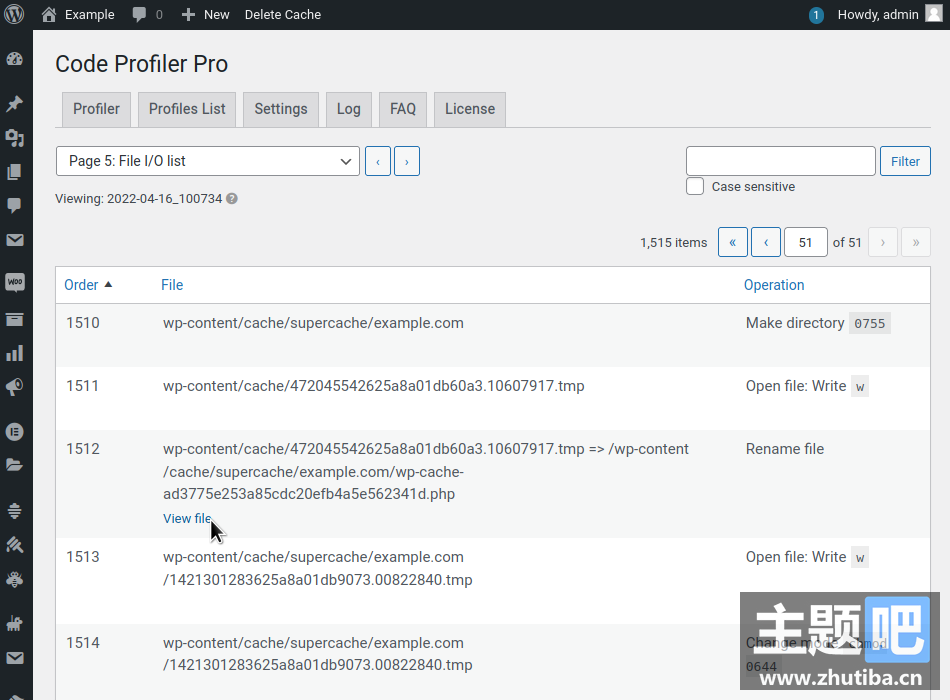Open the Analytics bar chart sidebar icon
Screen dimensions: 950x700
(15, 353)
